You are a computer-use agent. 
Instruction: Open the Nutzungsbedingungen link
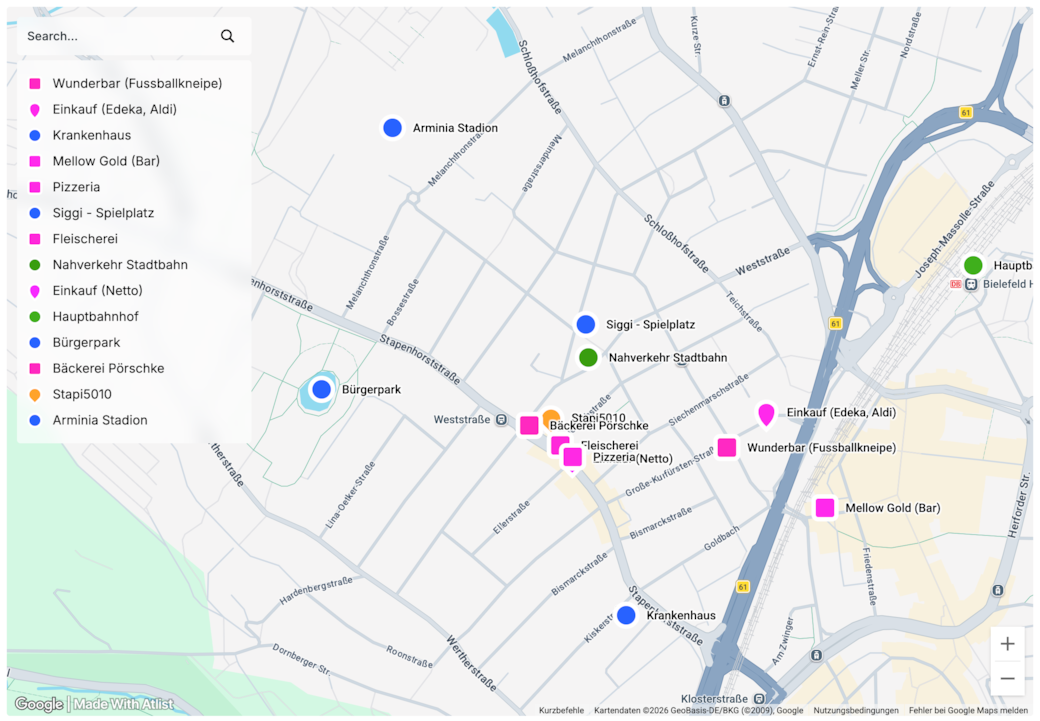(856, 710)
